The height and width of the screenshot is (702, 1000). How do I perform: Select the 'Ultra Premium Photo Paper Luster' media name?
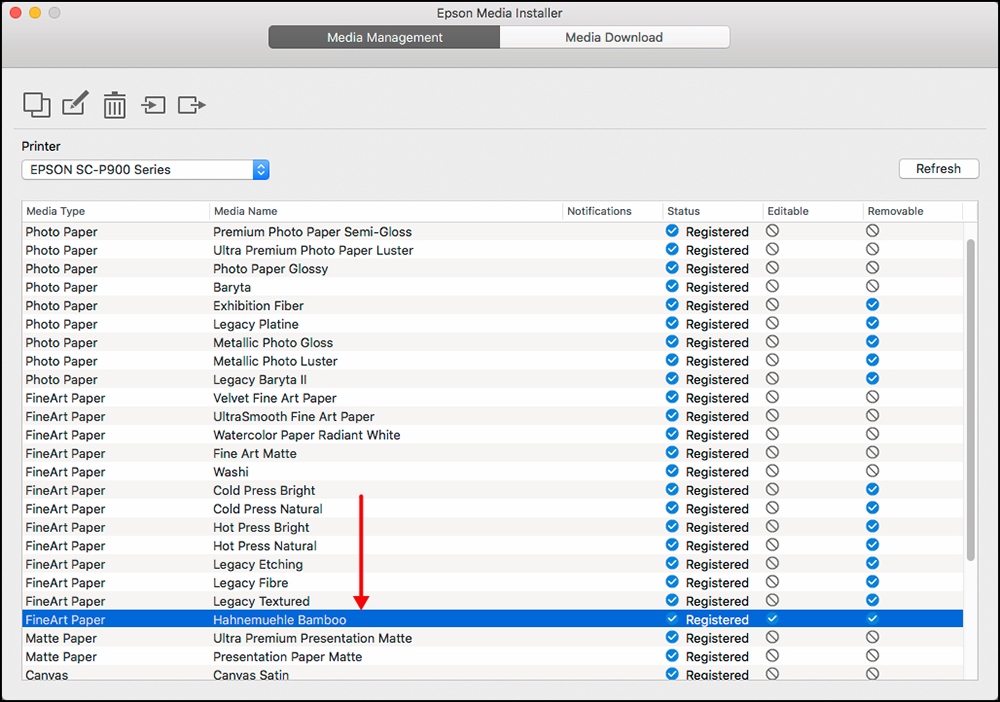tap(313, 251)
